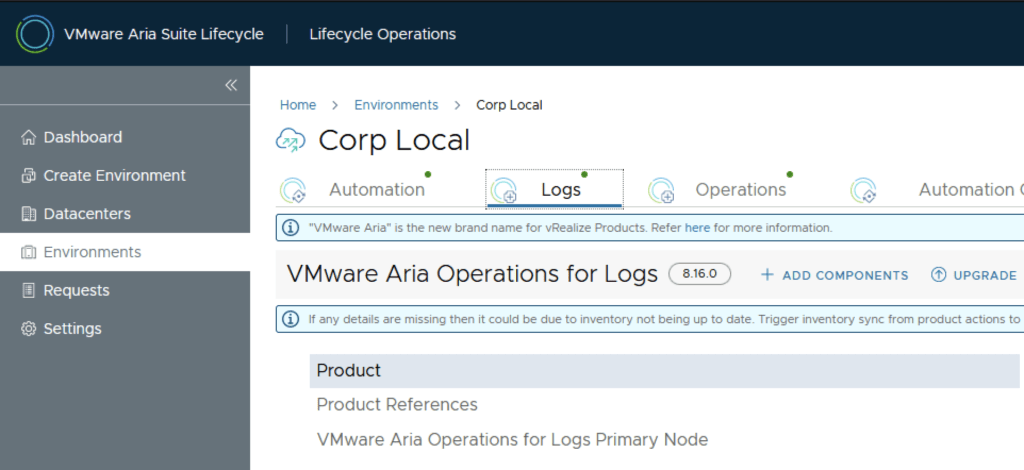Open the Operations product tab
Viewport: 1024px width, 470px height.
(x=740, y=190)
